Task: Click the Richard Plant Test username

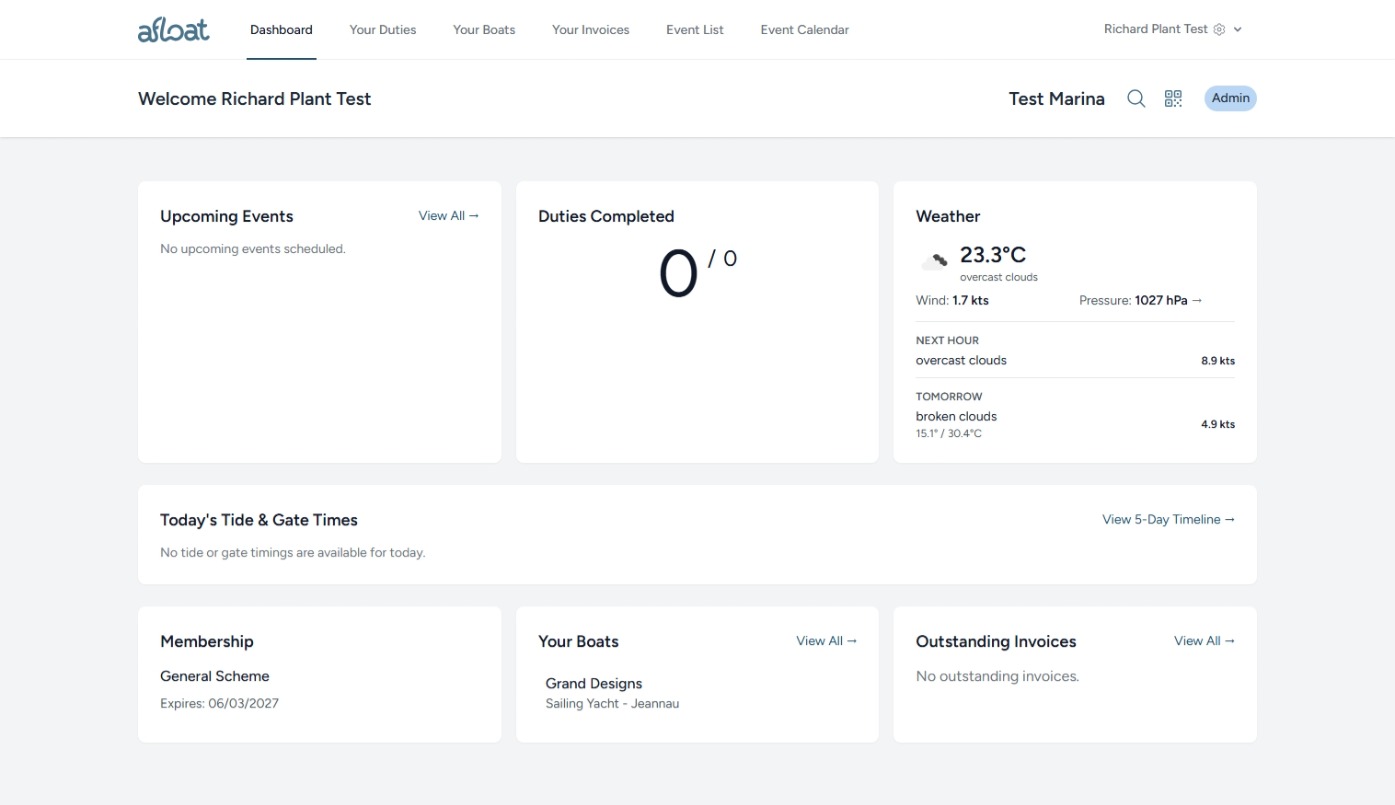Action: click(1156, 30)
